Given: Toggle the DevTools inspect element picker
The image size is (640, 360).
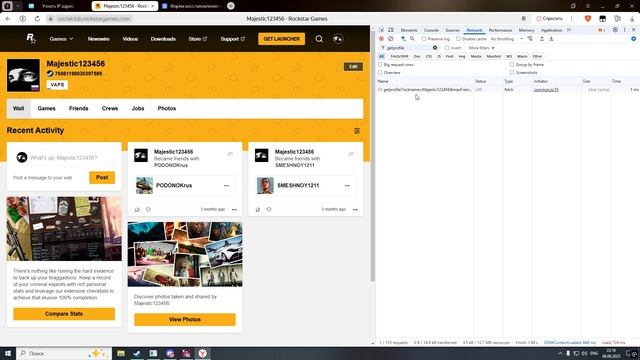Looking at the screenshot, I should click(x=382, y=30).
